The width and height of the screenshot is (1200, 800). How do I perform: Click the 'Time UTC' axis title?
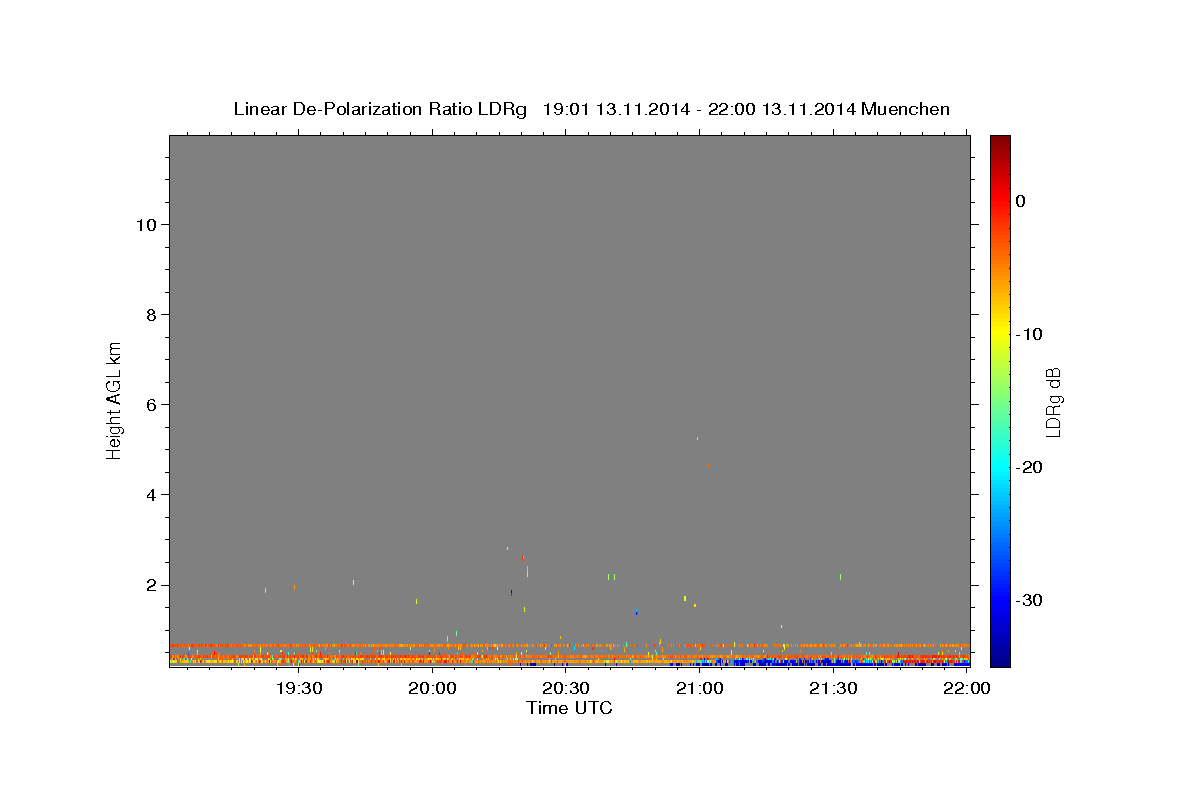pyautogui.click(x=569, y=708)
